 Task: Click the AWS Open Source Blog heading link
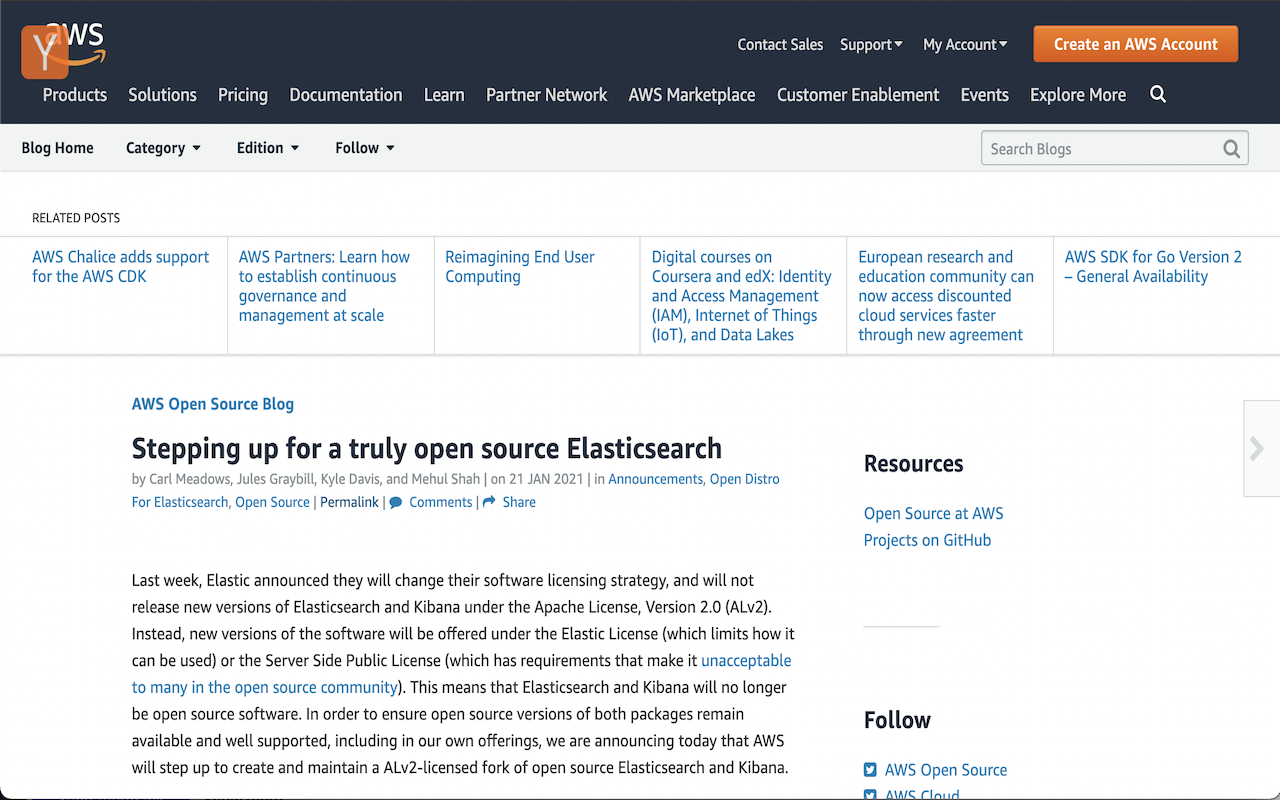point(213,404)
